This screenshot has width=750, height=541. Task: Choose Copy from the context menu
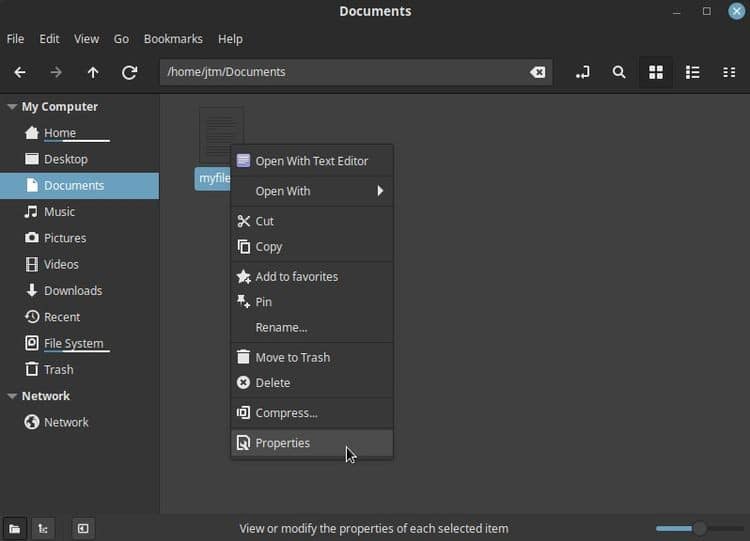coord(312,247)
